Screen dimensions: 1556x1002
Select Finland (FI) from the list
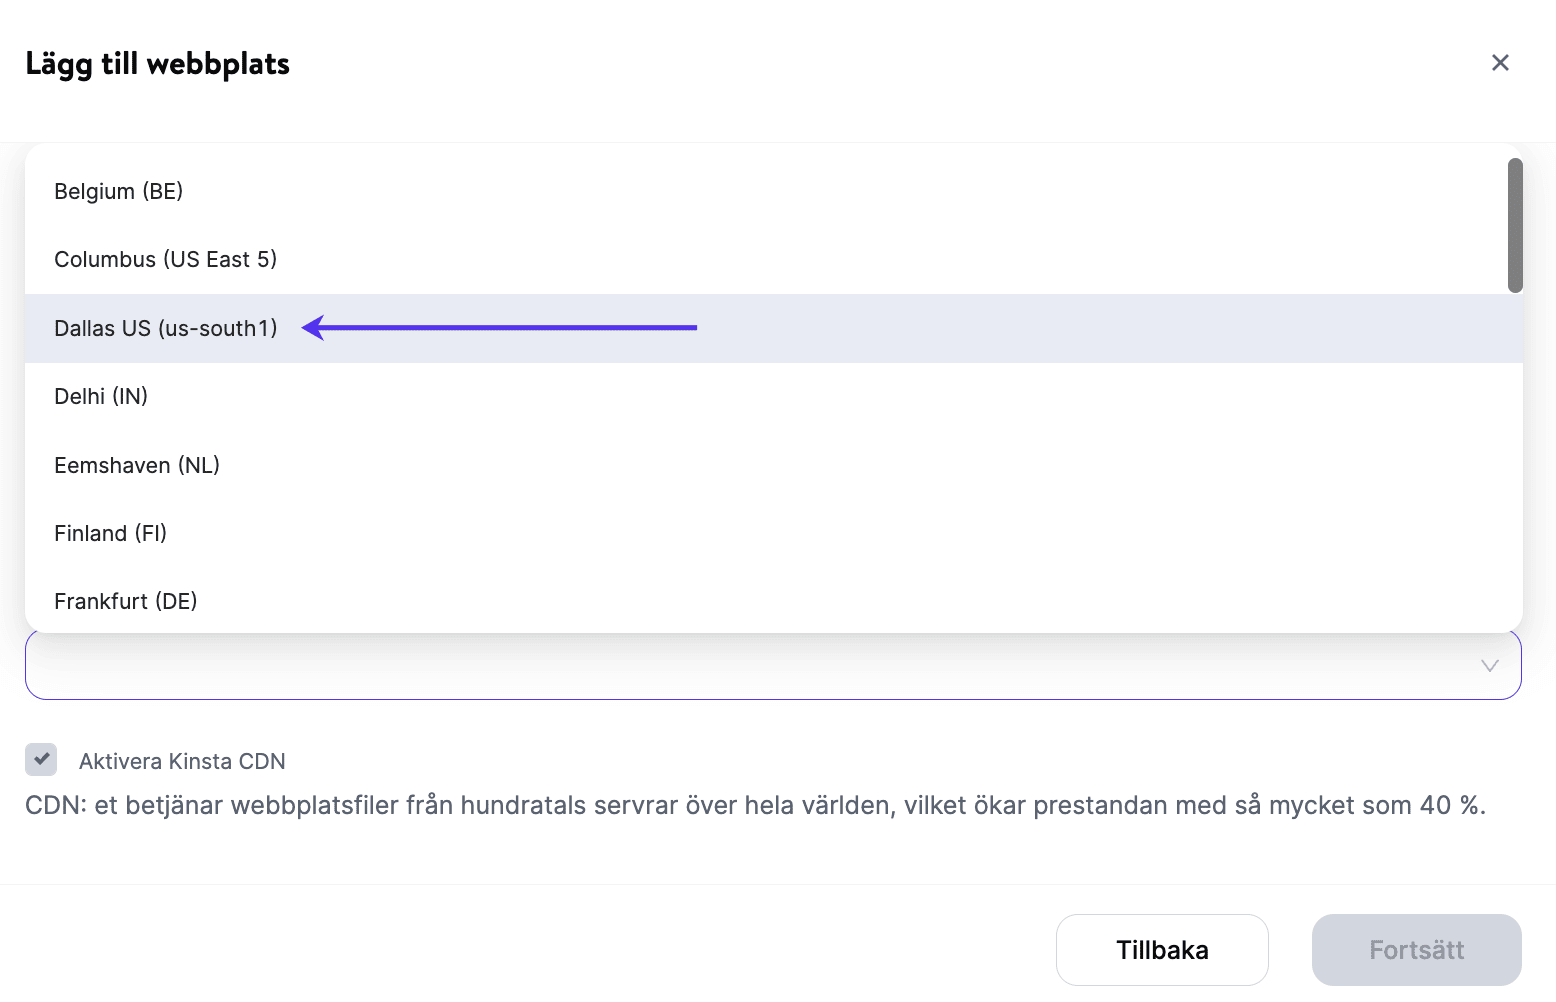pos(110,533)
